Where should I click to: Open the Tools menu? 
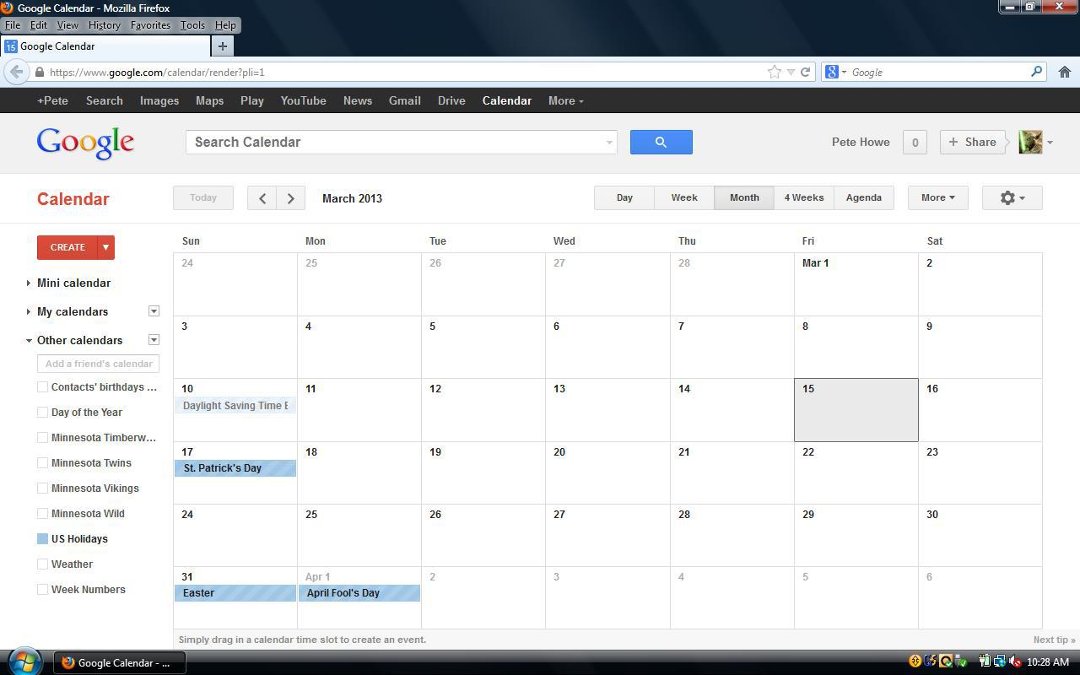192,25
